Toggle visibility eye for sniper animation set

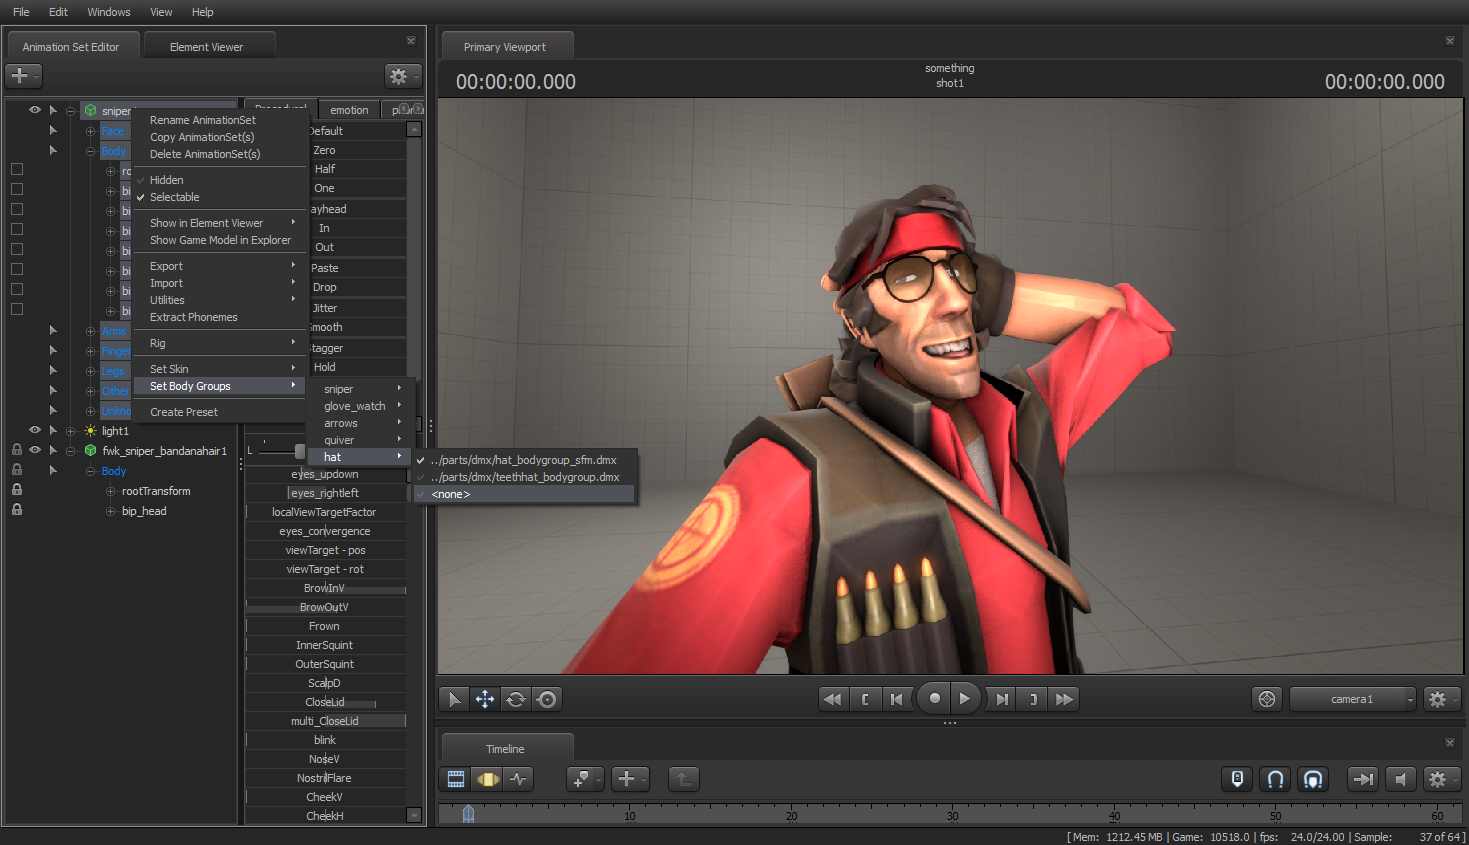[35, 110]
